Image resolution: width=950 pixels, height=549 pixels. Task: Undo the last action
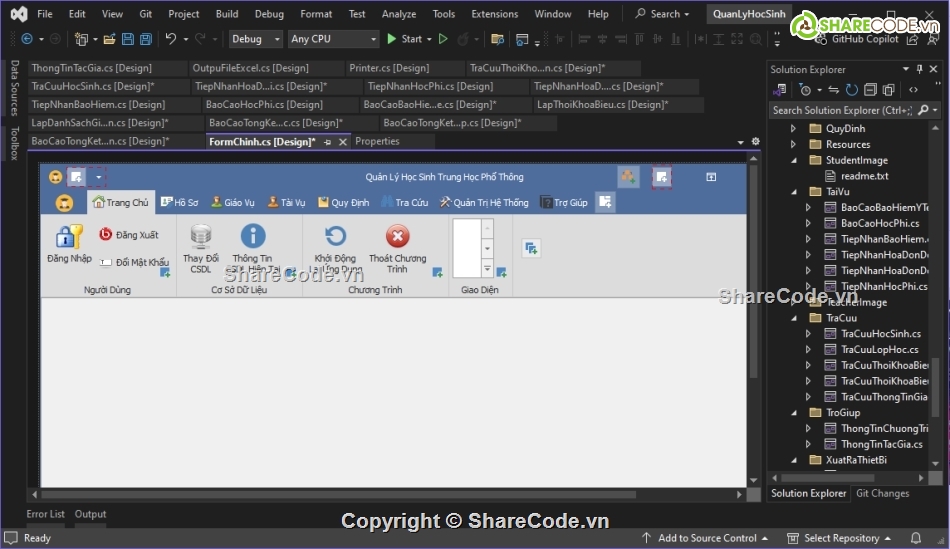click(x=171, y=39)
